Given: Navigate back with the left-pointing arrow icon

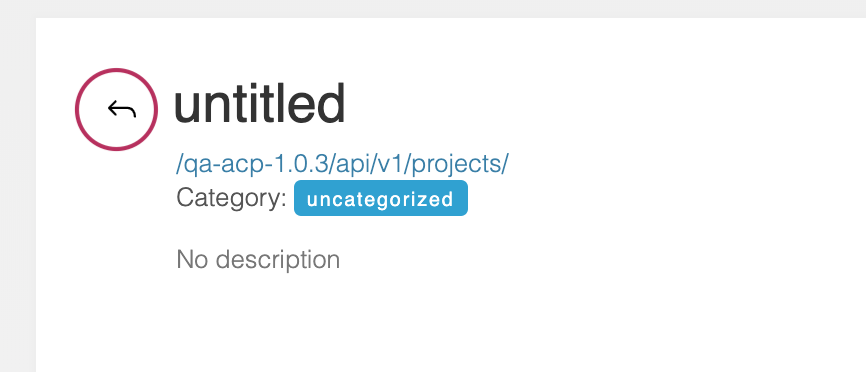Looking at the screenshot, I should (117, 109).
